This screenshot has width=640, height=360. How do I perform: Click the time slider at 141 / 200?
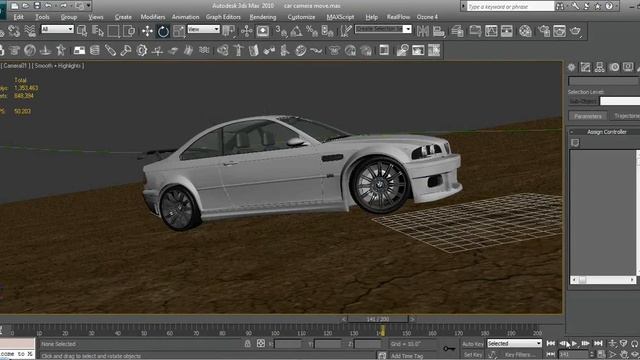pos(378,319)
